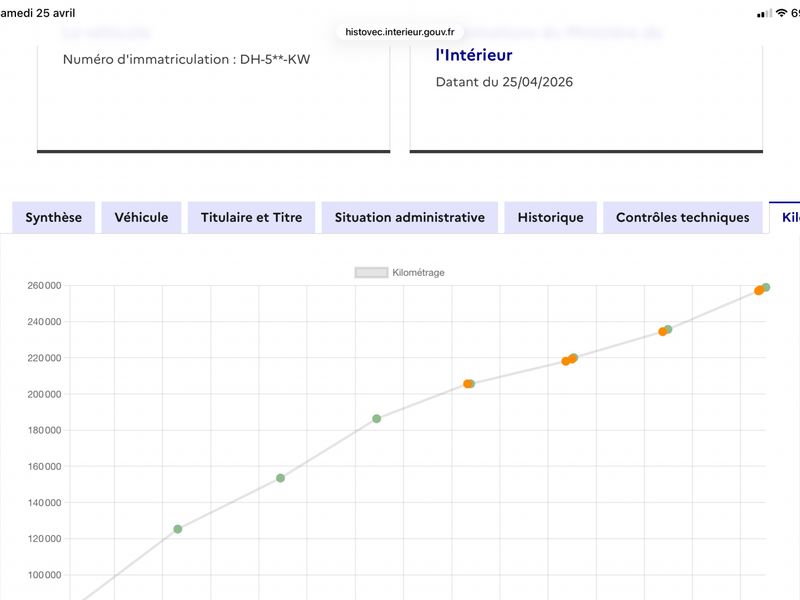Click the 260000 axis label
The image size is (800, 600).
pos(44,286)
